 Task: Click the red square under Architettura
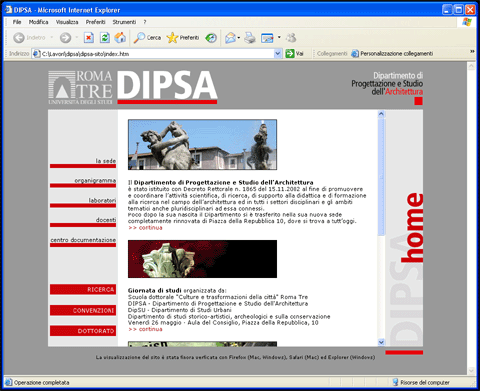tap(418, 101)
